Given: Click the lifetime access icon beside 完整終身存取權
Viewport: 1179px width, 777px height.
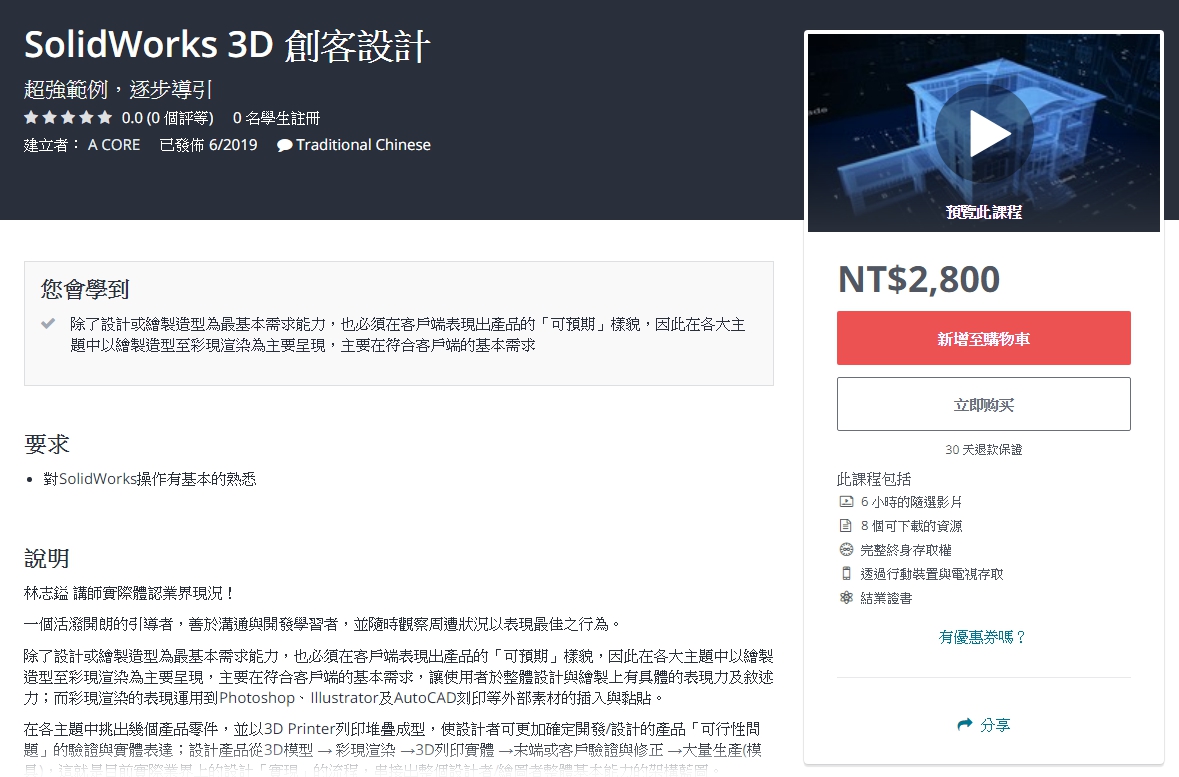Looking at the screenshot, I should [x=846, y=550].
